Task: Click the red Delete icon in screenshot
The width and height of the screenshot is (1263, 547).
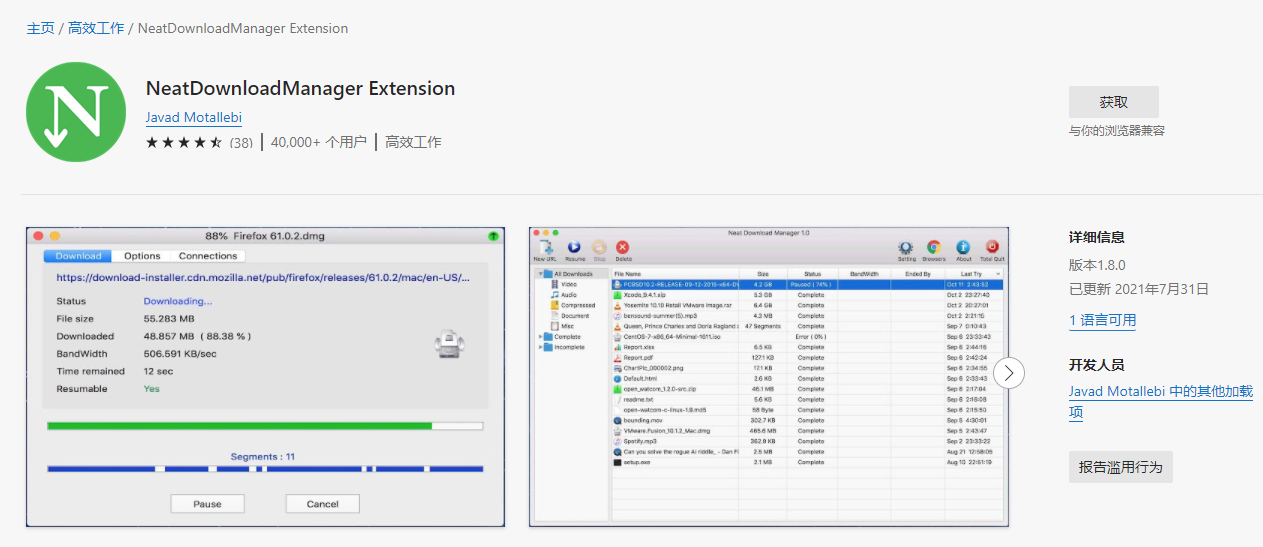Action: (623, 248)
